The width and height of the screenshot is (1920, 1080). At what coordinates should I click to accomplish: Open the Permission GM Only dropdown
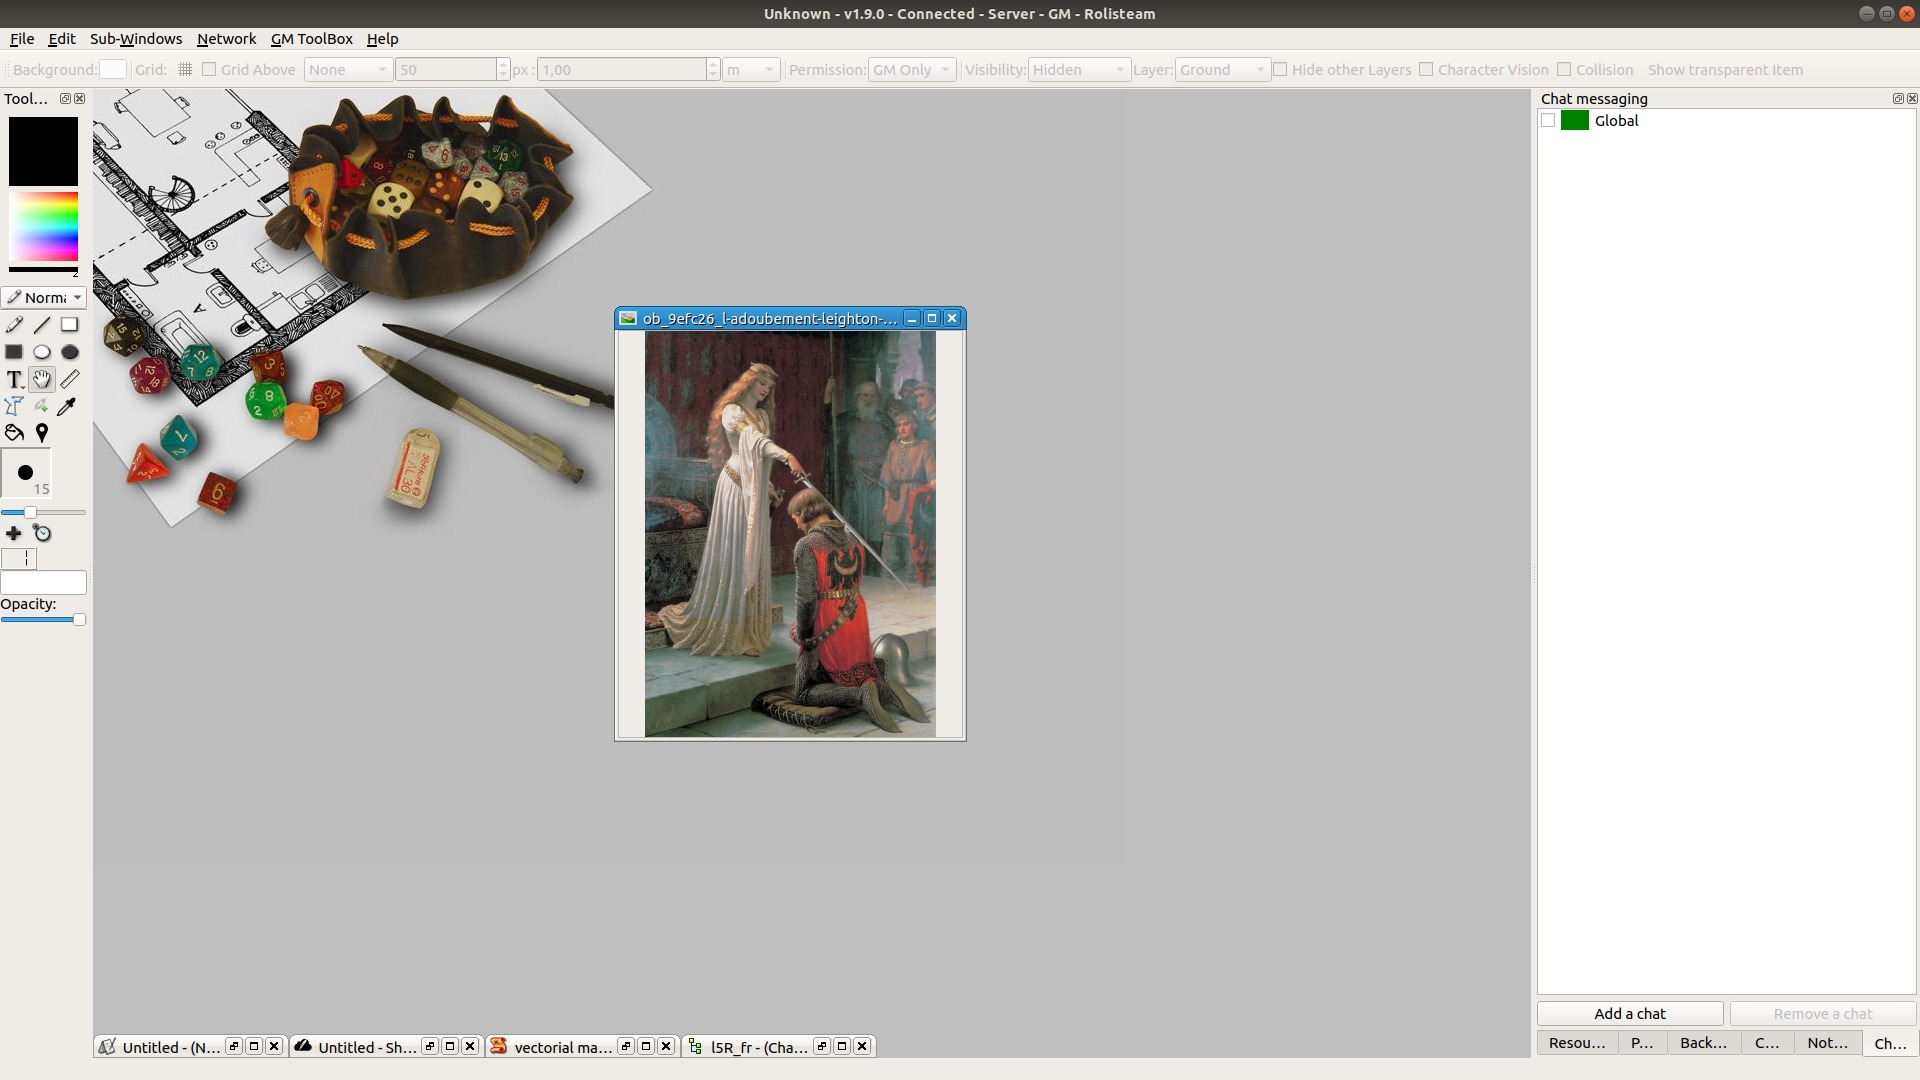(912, 70)
